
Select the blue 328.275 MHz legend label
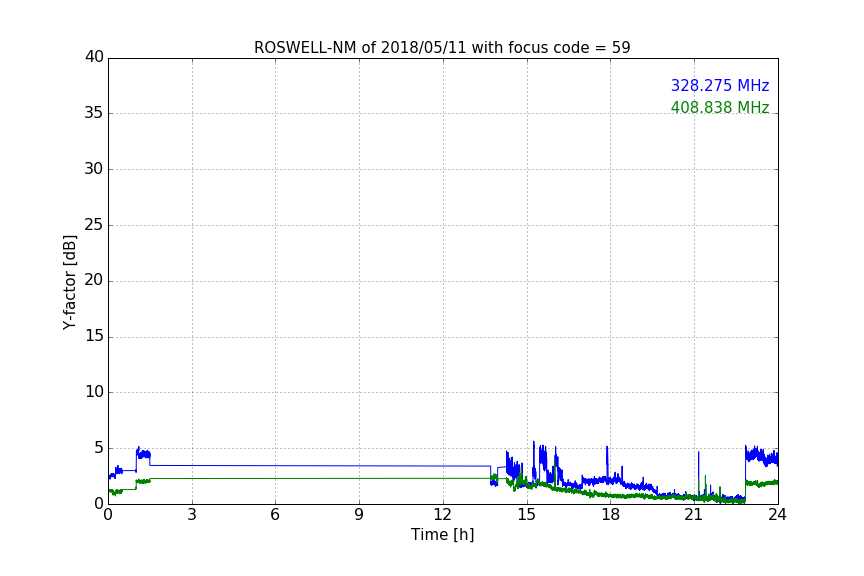(x=720, y=85)
